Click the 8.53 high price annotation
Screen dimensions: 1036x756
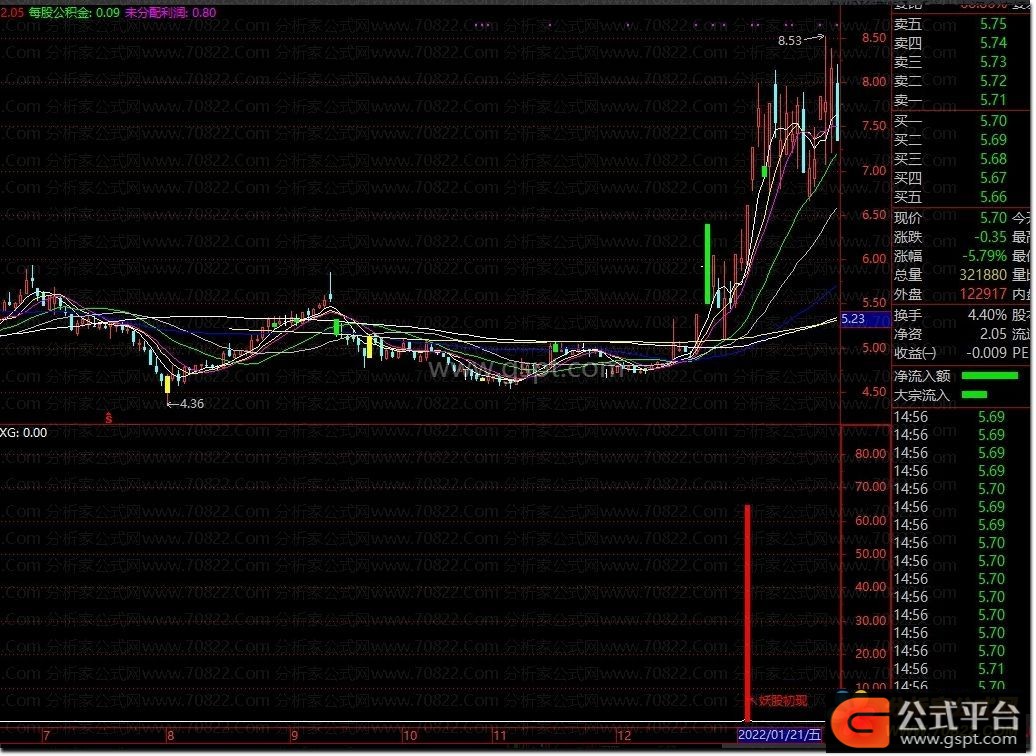click(x=790, y=41)
